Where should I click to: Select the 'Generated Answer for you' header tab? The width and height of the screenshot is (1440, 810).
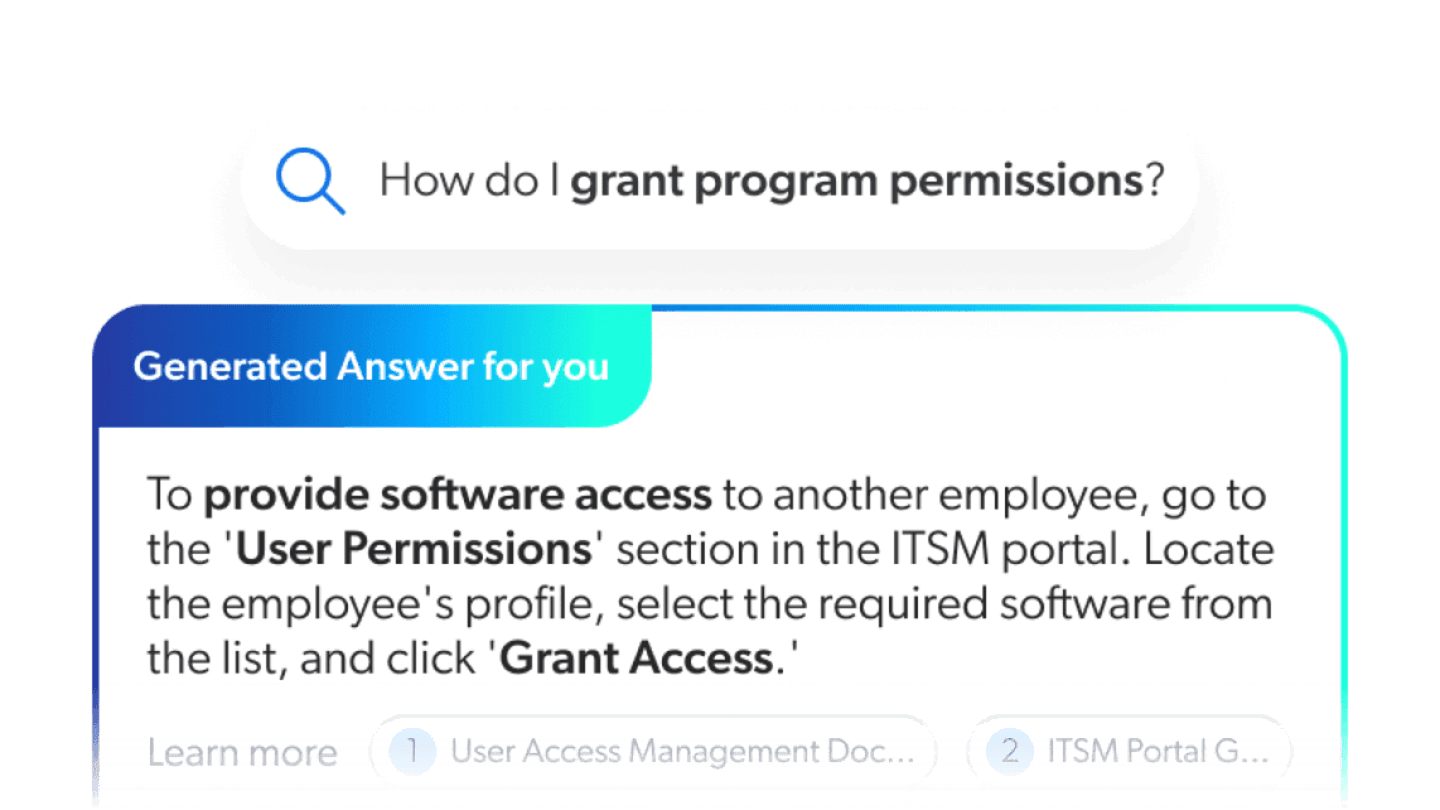click(x=371, y=366)
